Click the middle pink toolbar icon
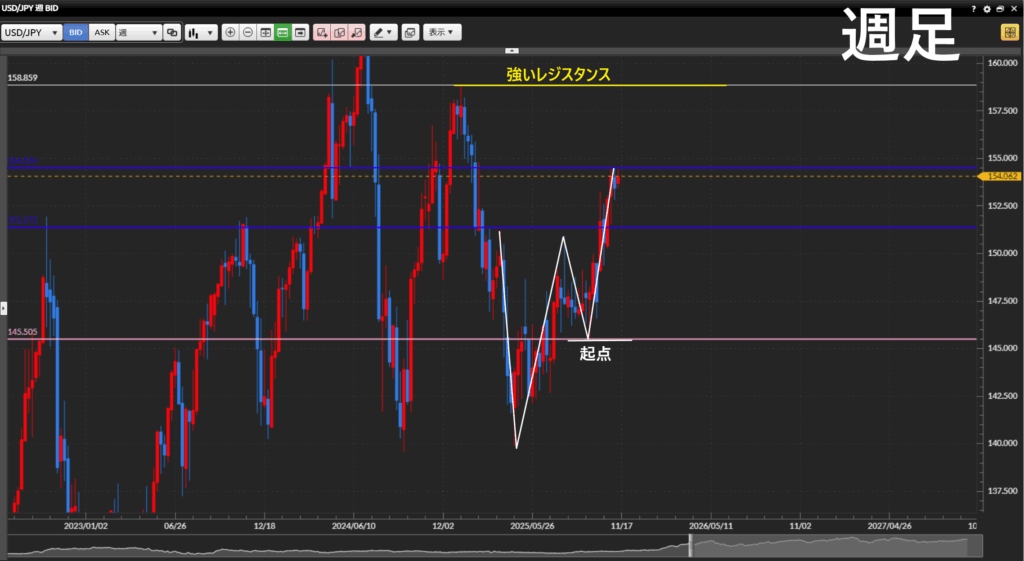1024x561 pixels. [339, 32]
